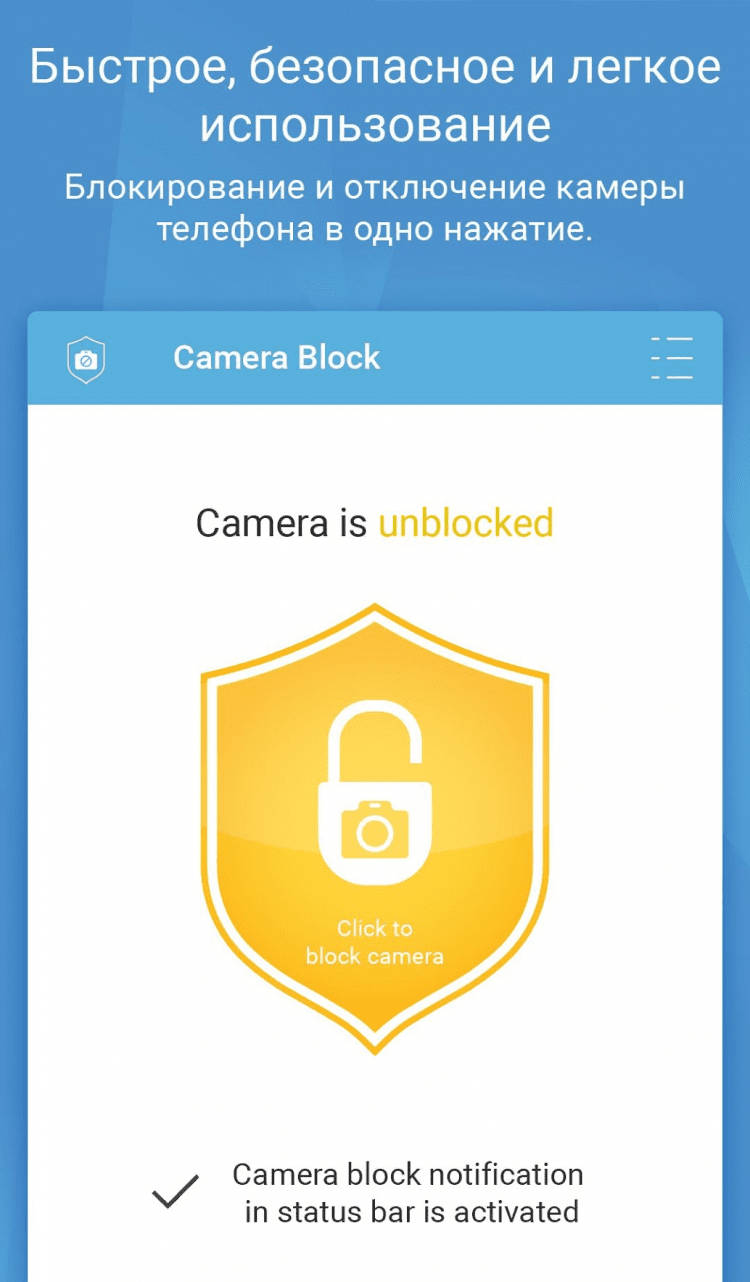Toggle the checkmark next to notification text
The height and width of the screenshot is (1282, 750).
[175, 1193]
